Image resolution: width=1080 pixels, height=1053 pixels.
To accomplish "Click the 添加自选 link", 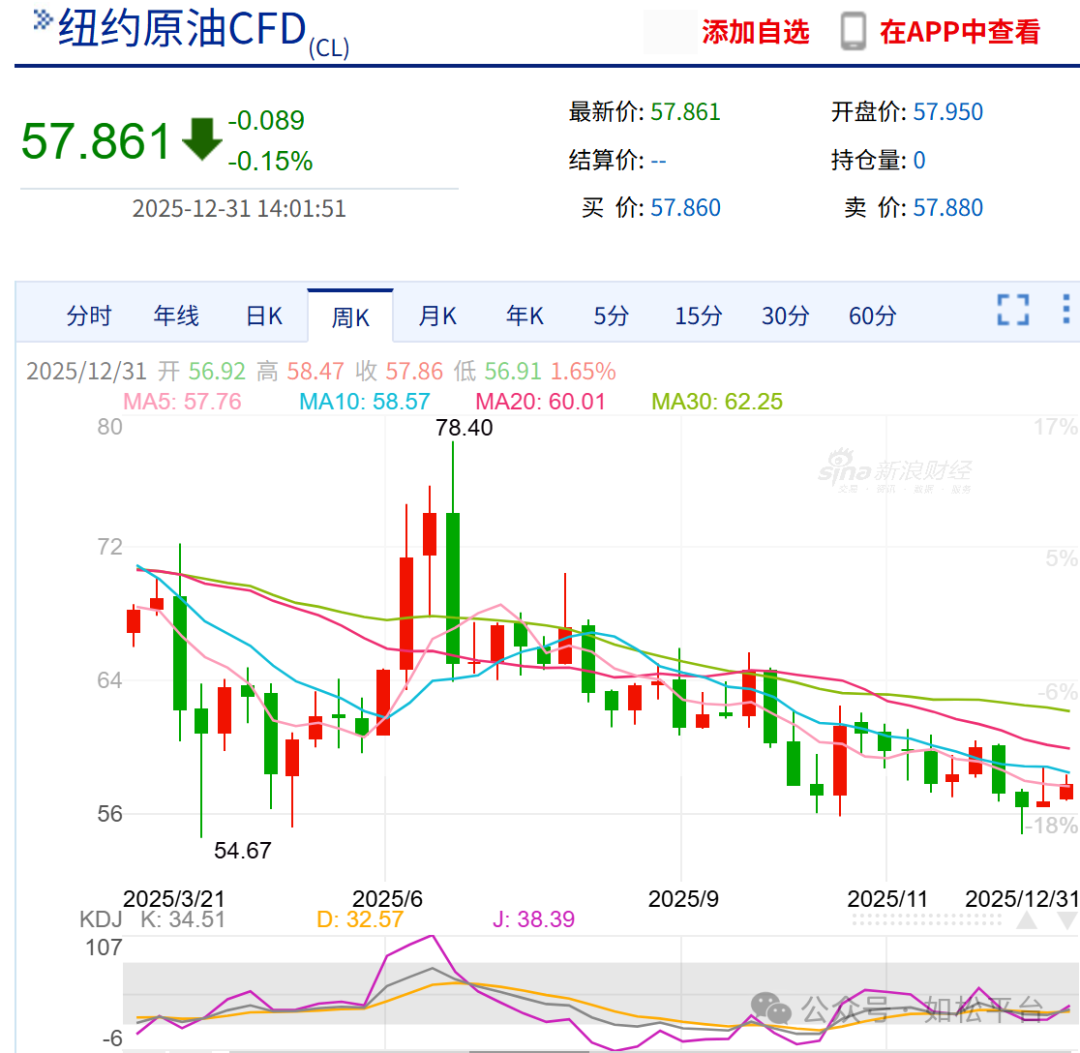I will (756, 32).
